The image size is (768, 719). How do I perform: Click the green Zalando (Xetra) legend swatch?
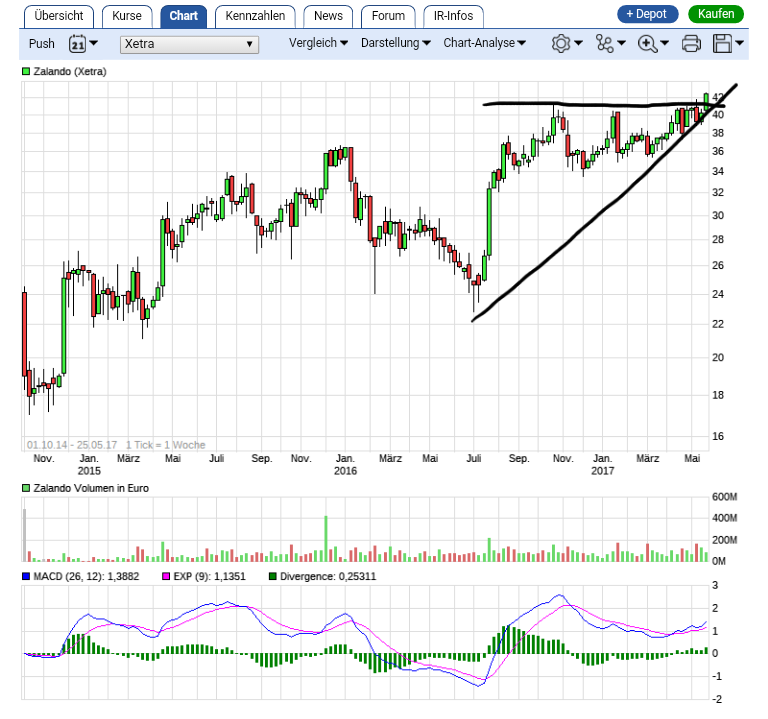tap(26, 72)
